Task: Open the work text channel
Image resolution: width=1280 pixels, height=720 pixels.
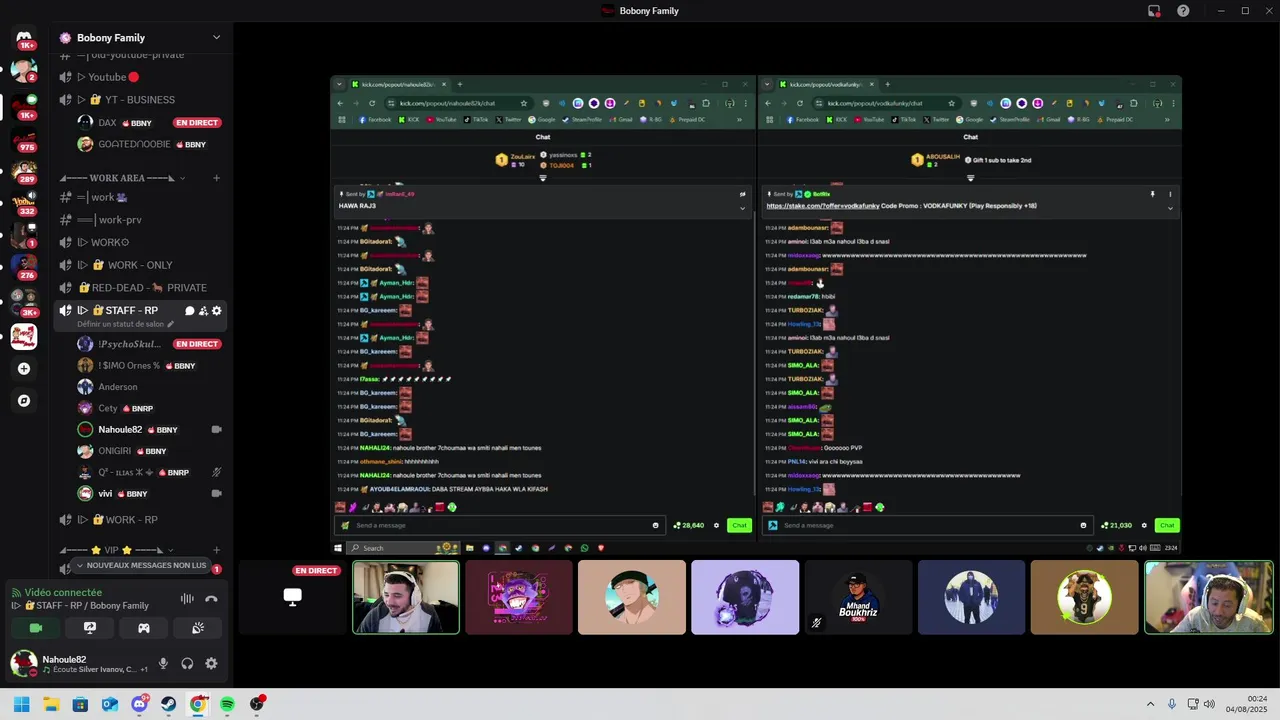Action: point(140,197)
